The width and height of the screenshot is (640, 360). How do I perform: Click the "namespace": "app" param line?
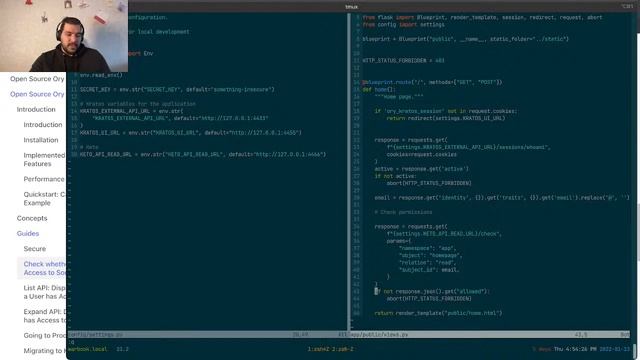point(427,248)
